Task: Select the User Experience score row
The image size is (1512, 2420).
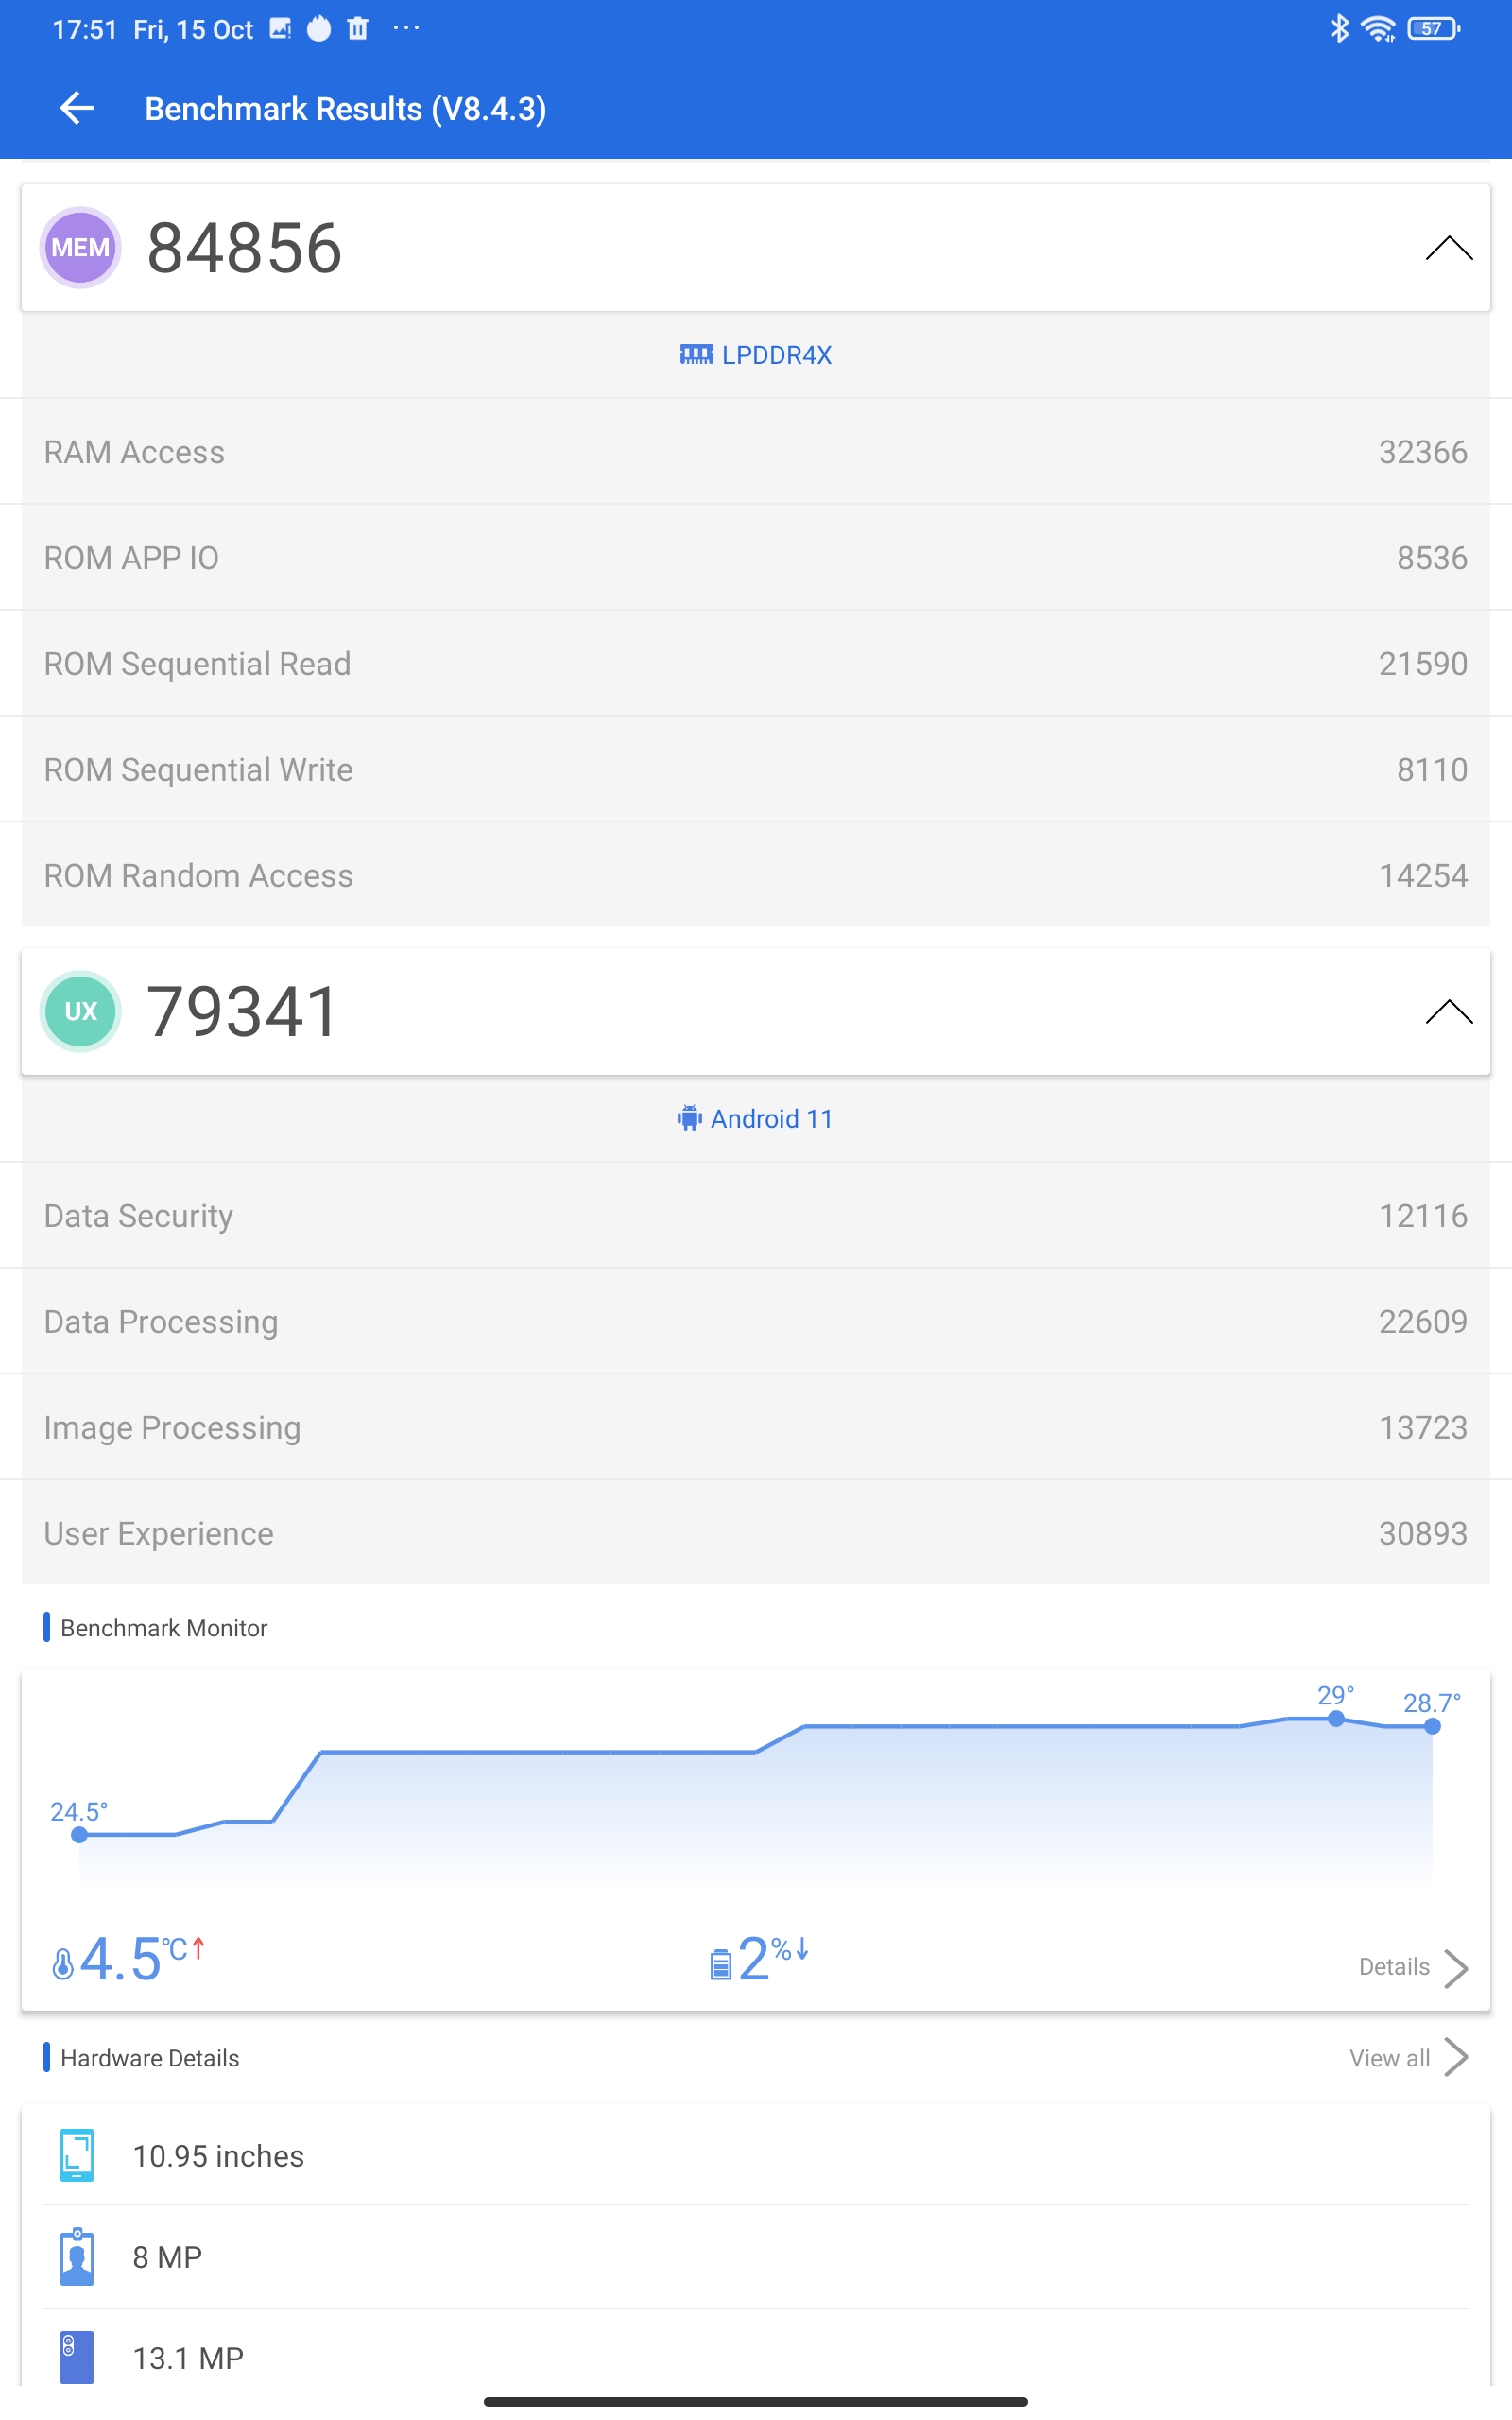Action: click(755, 1533)
